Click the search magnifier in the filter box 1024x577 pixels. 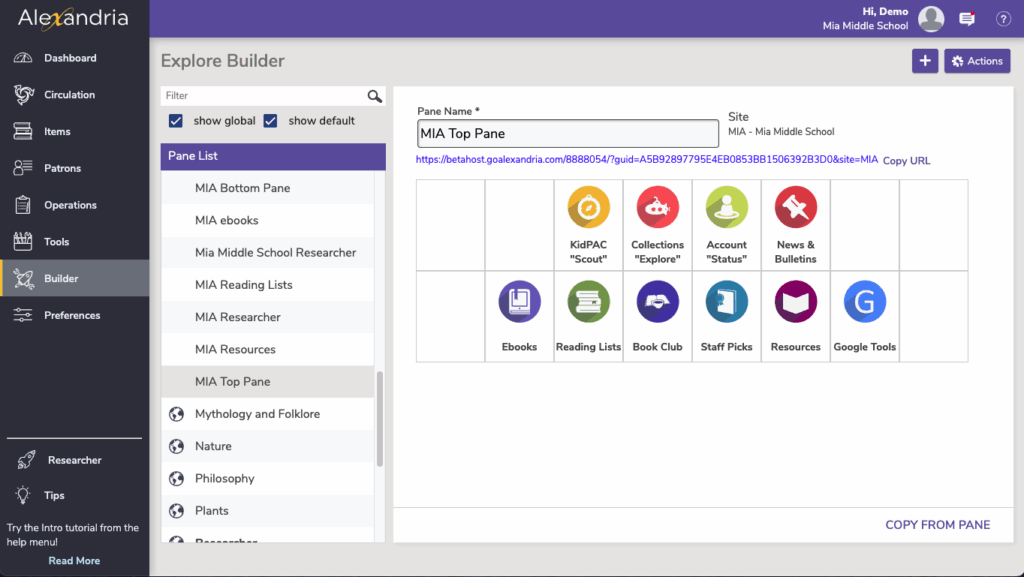point(375,96)
